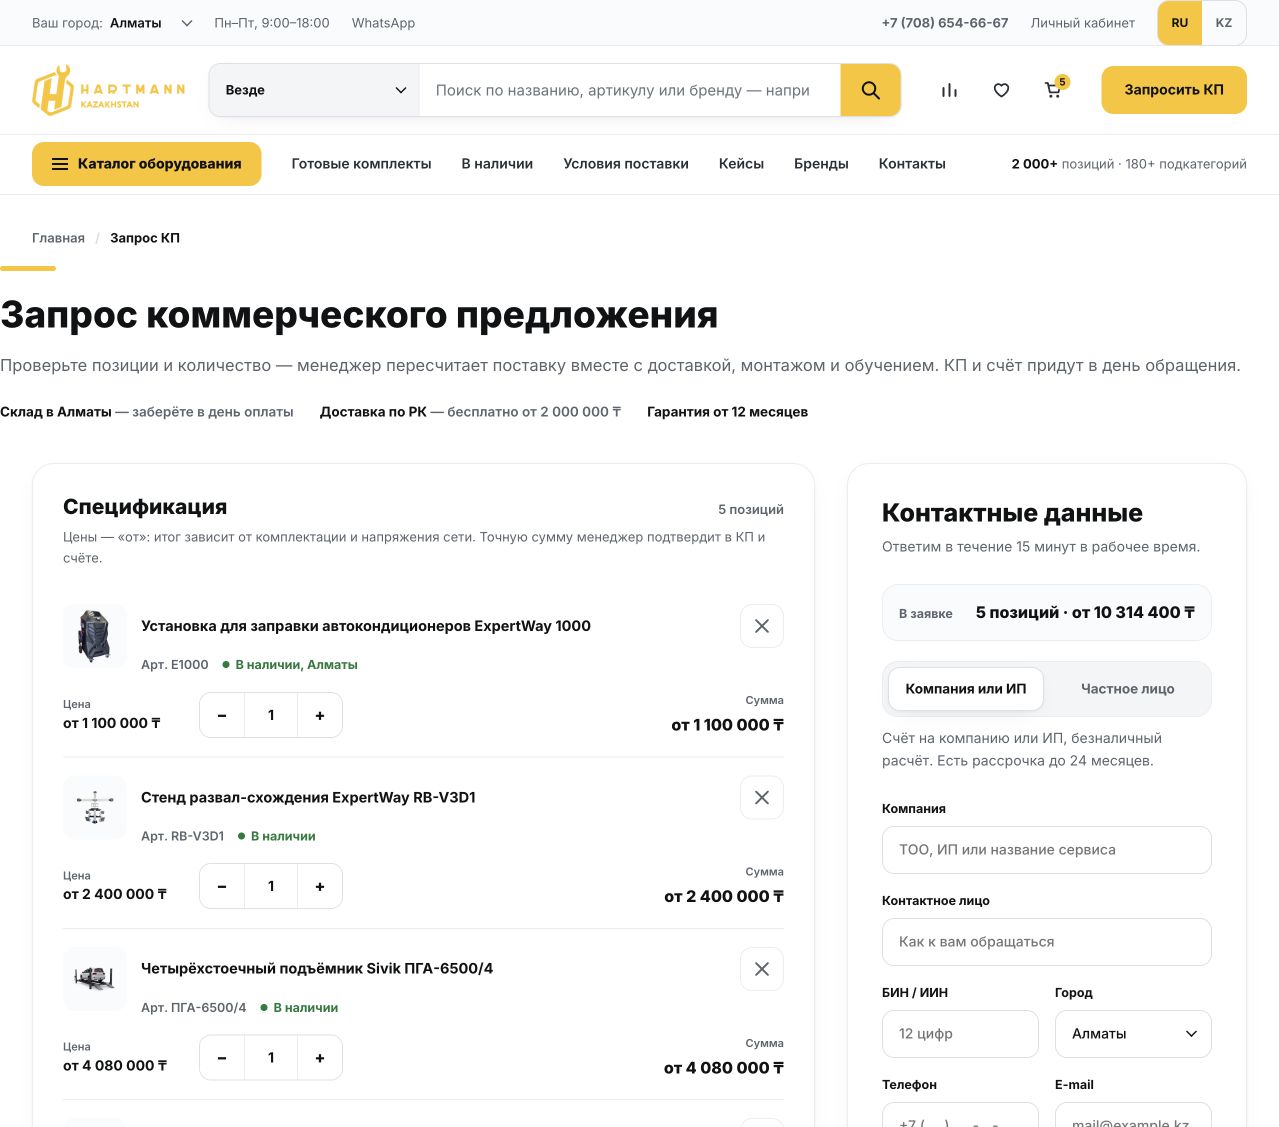Click the Контактное лицо input field
1279x1127 pixels.
(1047, 942)
